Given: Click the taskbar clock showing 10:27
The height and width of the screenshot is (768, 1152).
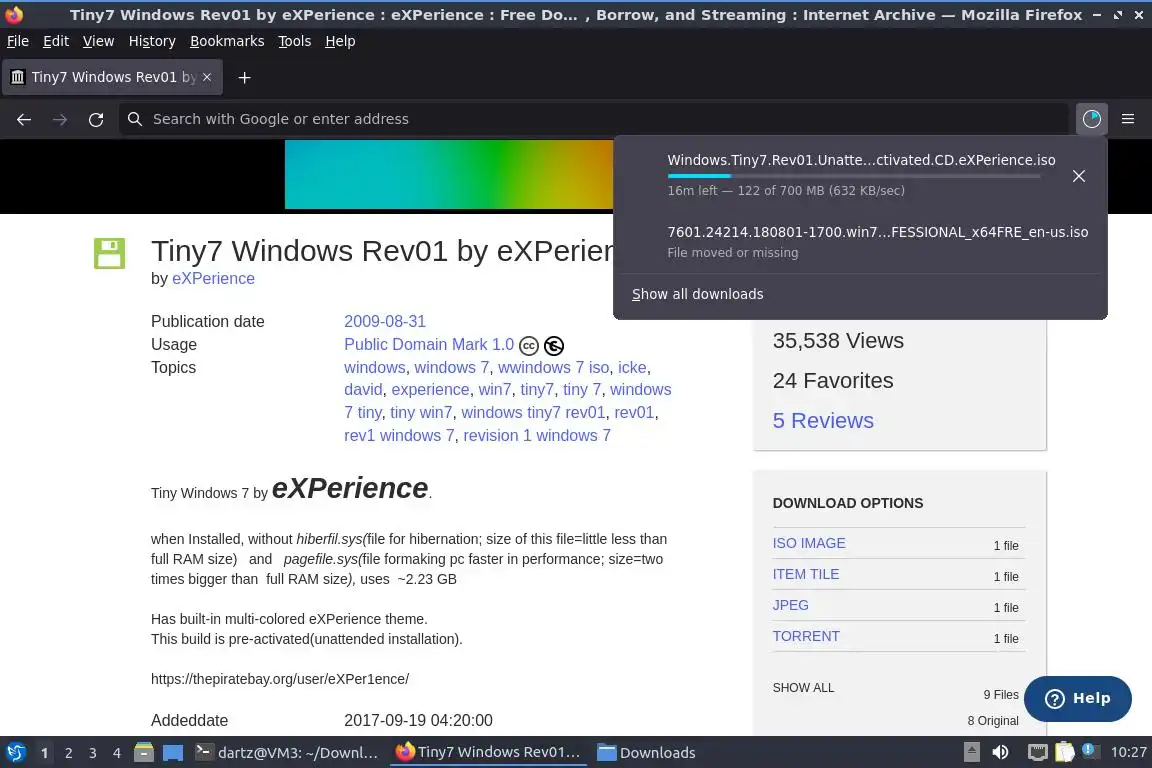Looking at the screenshot, I should coord(1128,753).
